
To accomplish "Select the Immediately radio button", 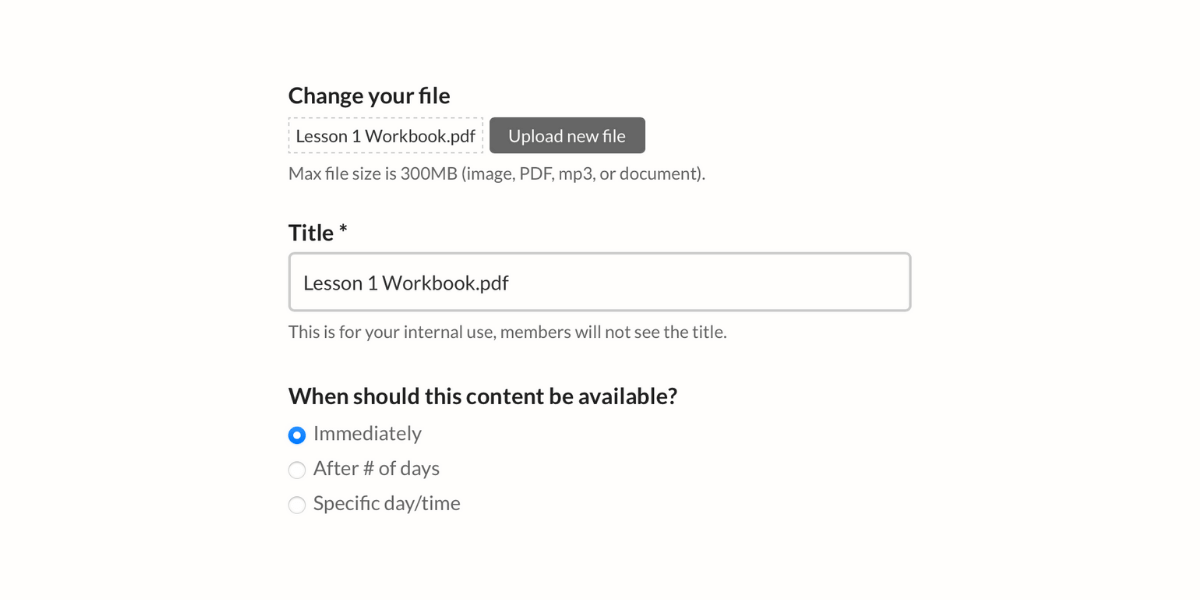I will tap(297, 435).
